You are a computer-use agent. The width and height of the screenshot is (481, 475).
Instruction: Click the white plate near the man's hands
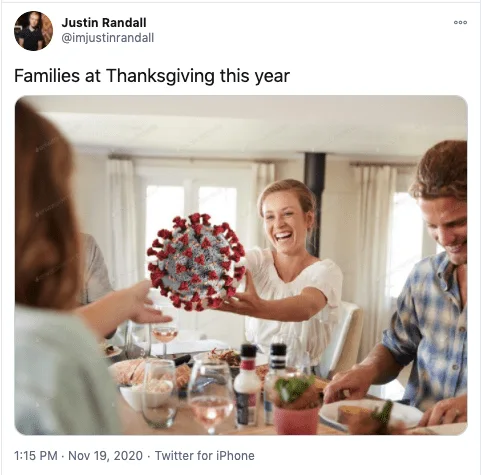tap(370, 415)
